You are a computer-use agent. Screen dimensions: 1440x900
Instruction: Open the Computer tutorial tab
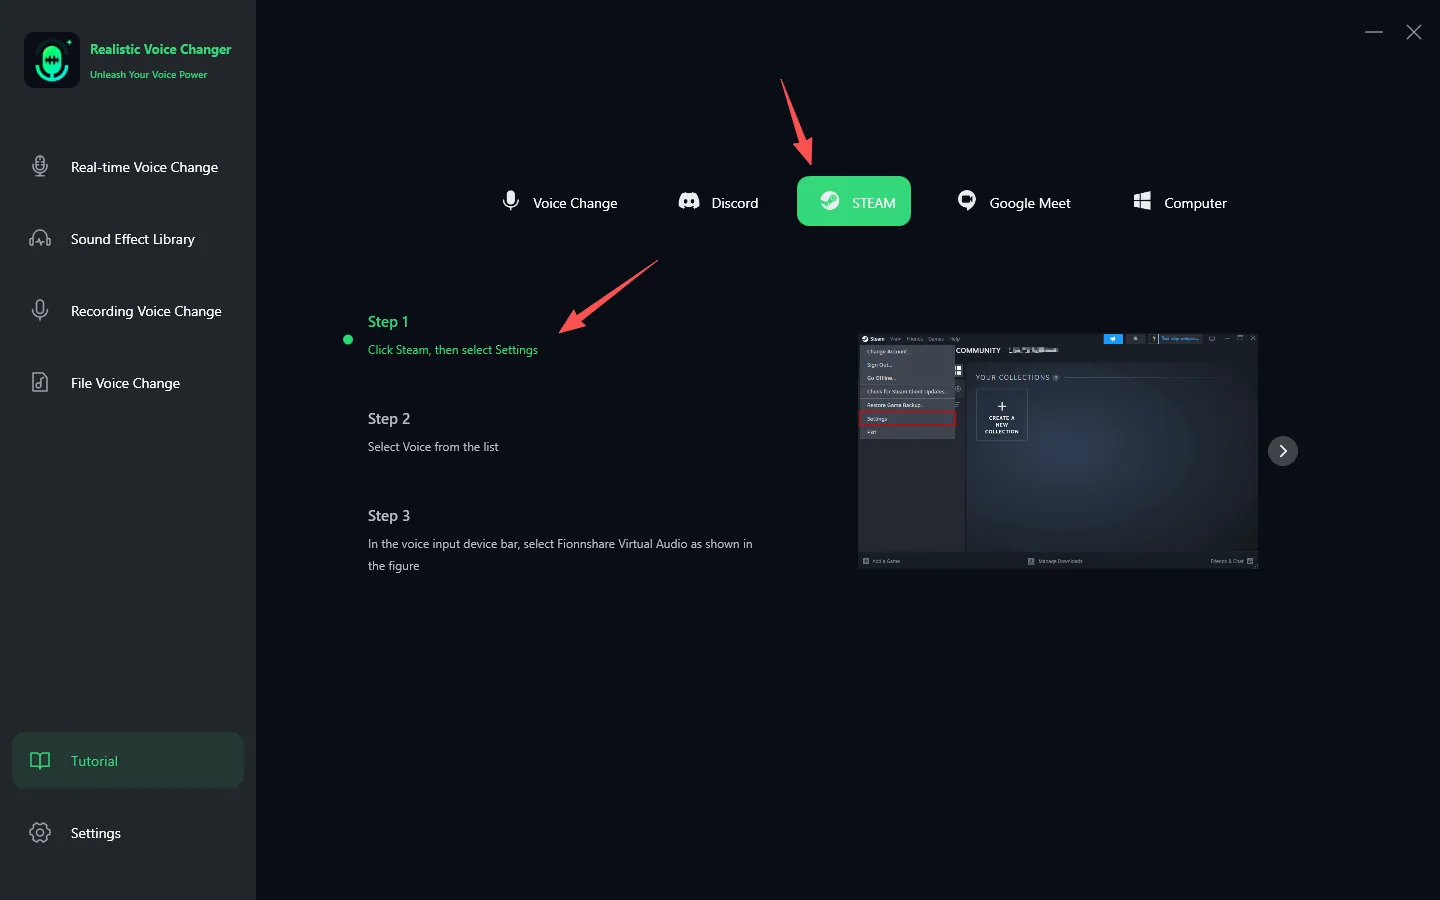pos(1180,202)
